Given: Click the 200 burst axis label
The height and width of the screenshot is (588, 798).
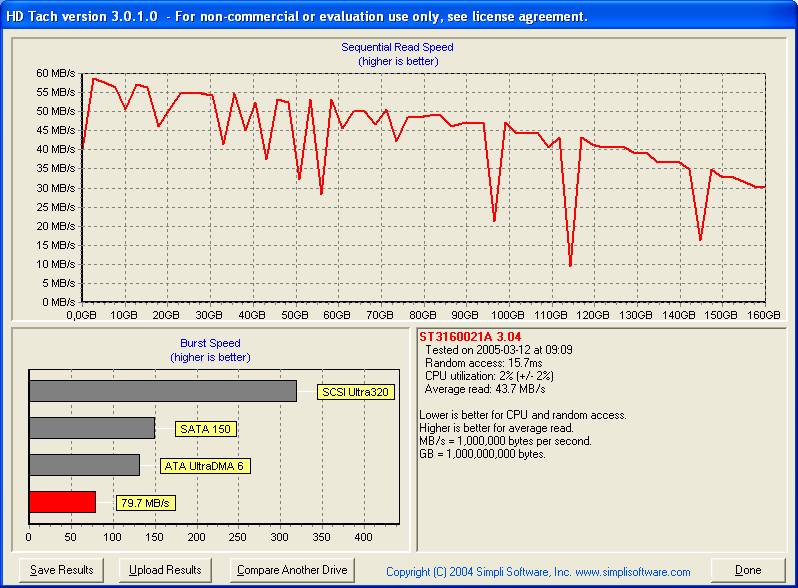Looking at the screenshot, I should tap(196, 537).
